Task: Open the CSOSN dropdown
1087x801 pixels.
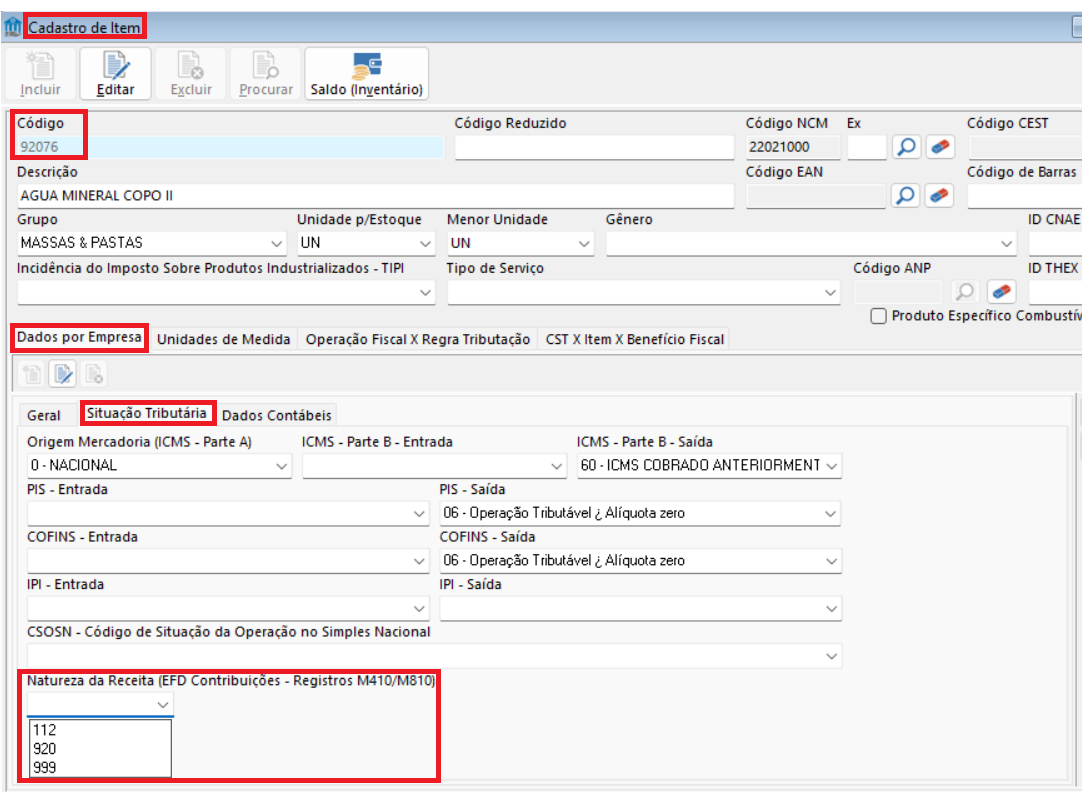Action: pyautogui.click(x=831, y=656)
